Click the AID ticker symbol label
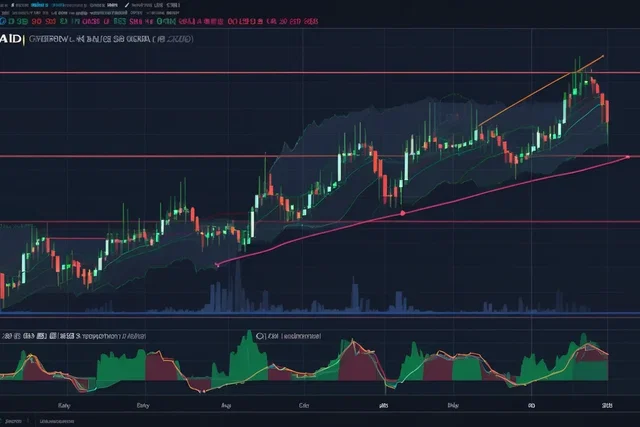The height and width of the screenshot is (427, 640). click(x=10, y=39)
